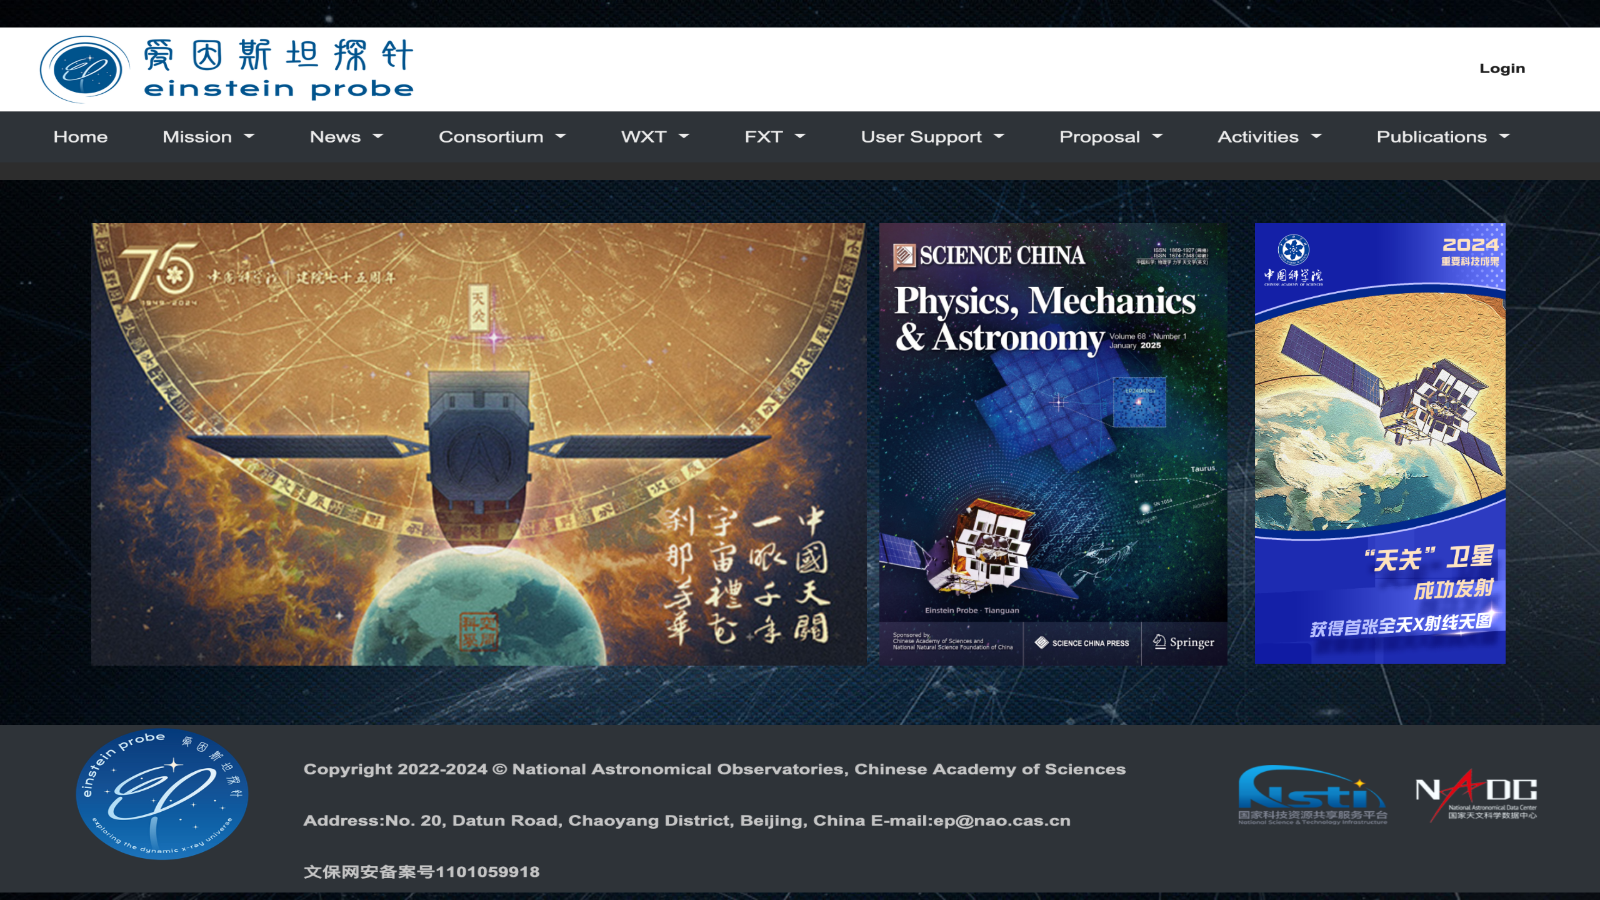This screenshot has height=900, width=1600.
Task: Click the Science China Press logo
Action: click(x=1082, y=643)
